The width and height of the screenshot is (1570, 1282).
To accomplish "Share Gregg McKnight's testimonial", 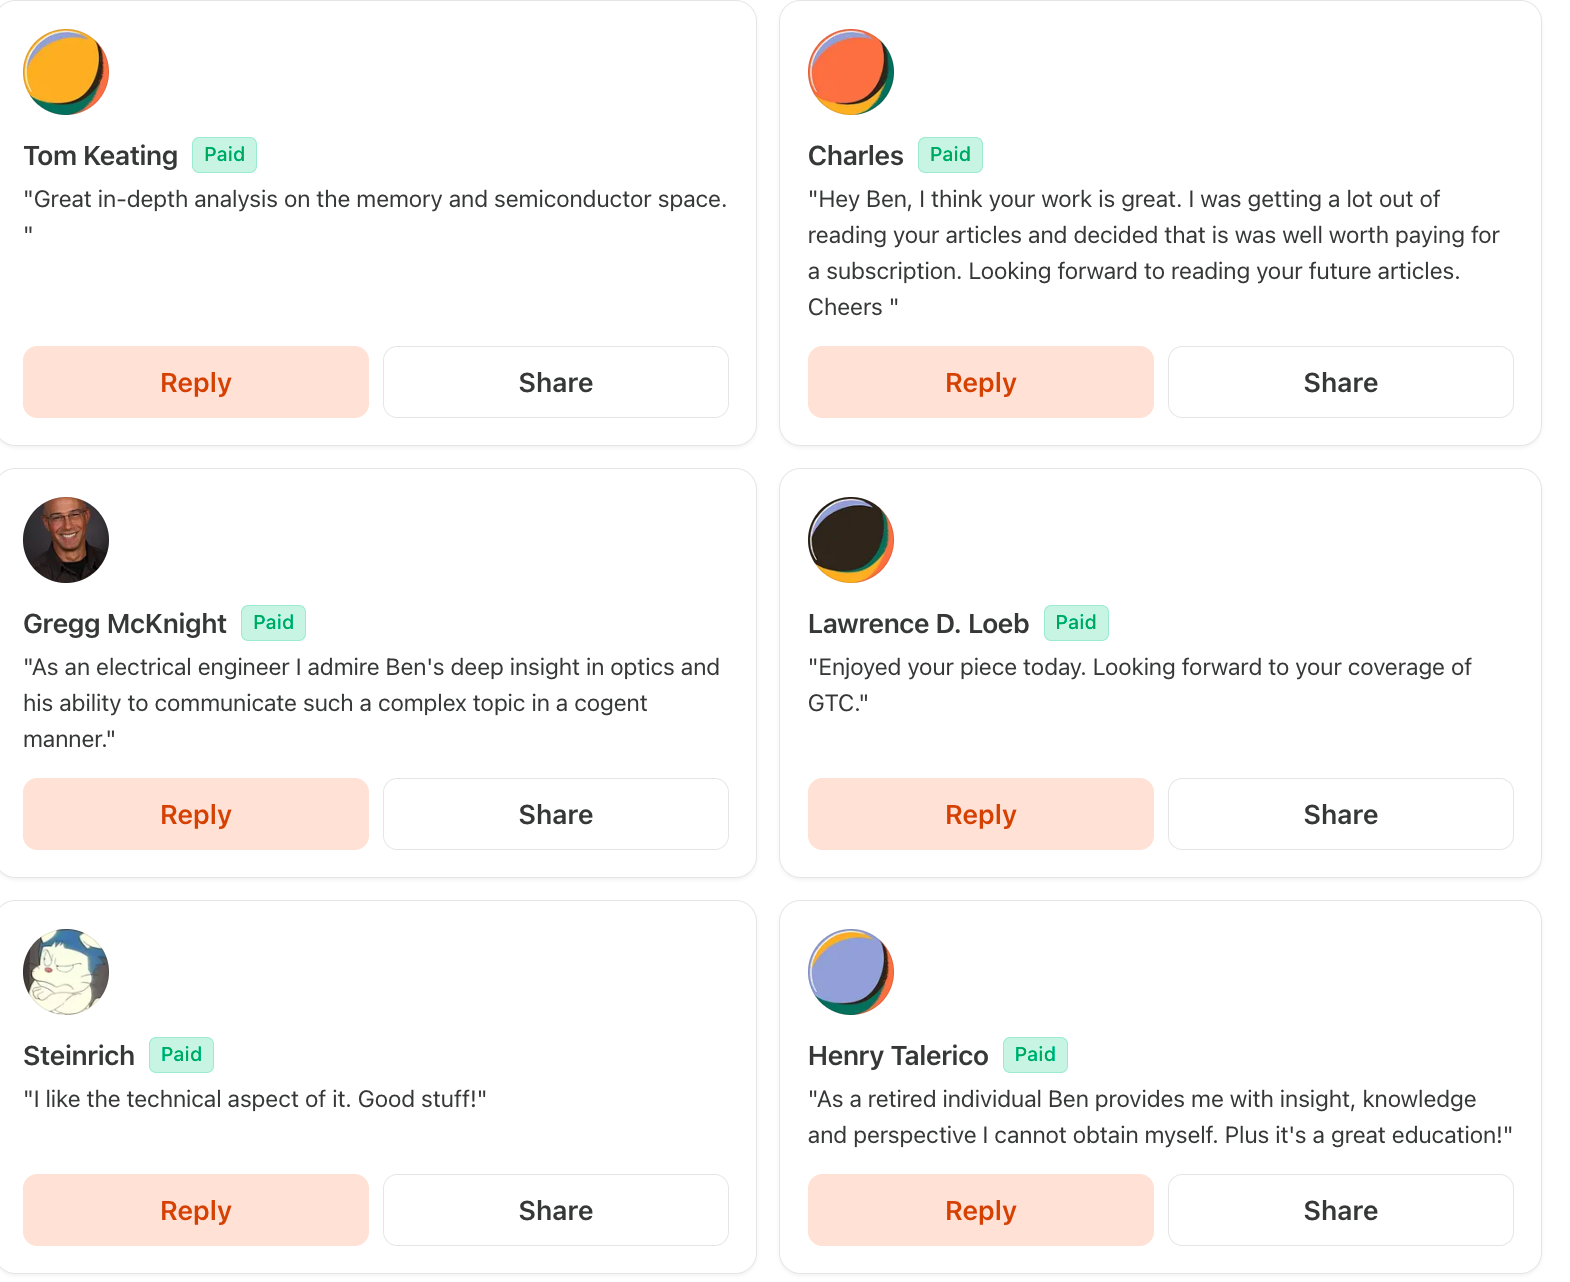I will 556,814.
